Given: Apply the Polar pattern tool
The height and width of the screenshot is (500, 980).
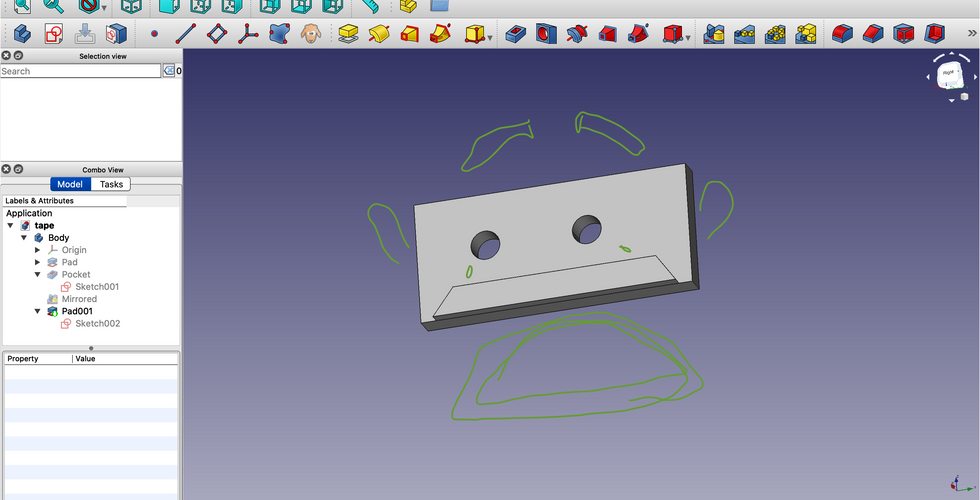Looking at the screenshot, I should 775,33.
